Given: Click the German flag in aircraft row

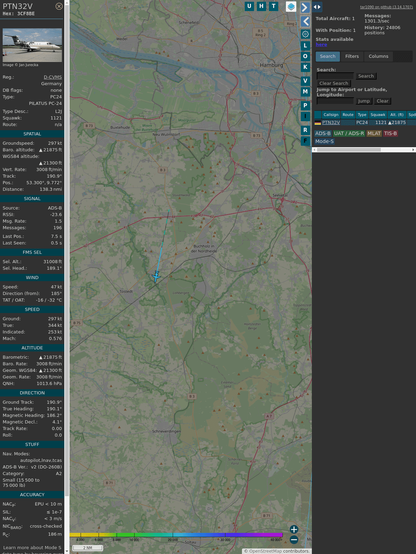Looking at the screenshot, I should pos(318,123).
